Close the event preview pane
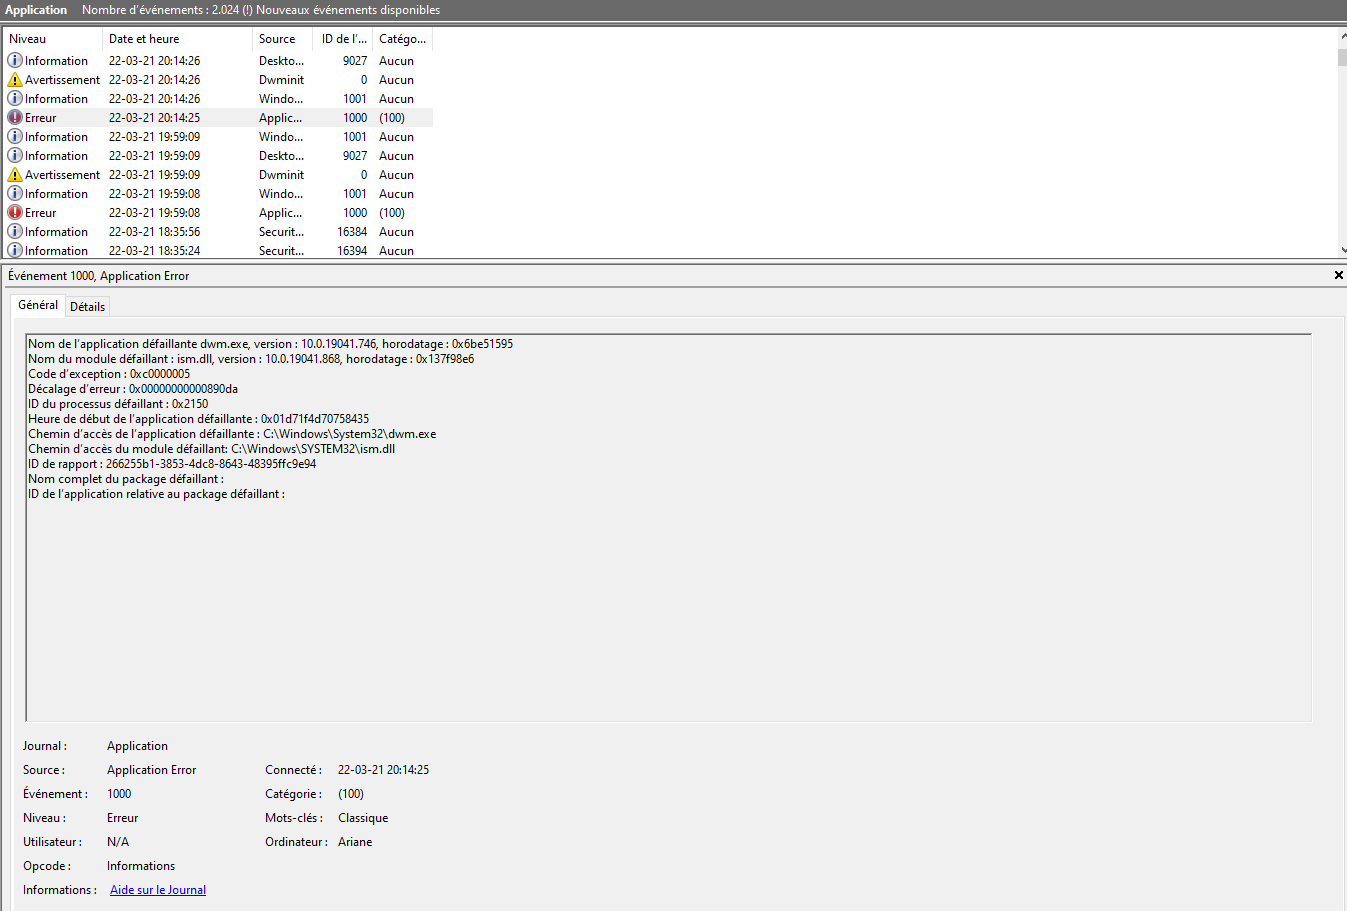Viewport: 1347px width, 911px height. pos(1338,275)
